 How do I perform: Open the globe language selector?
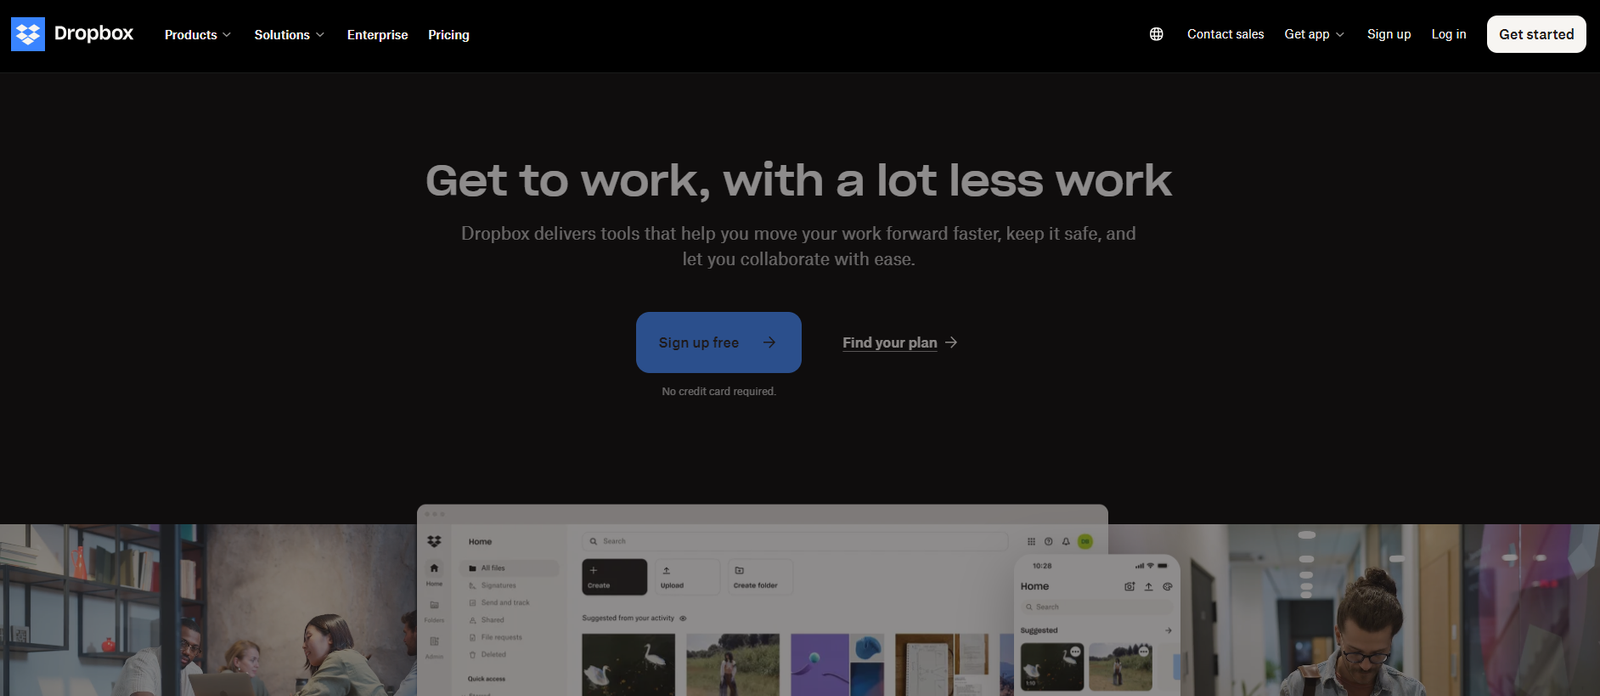pyautogui.click(x=1156, y=34)
